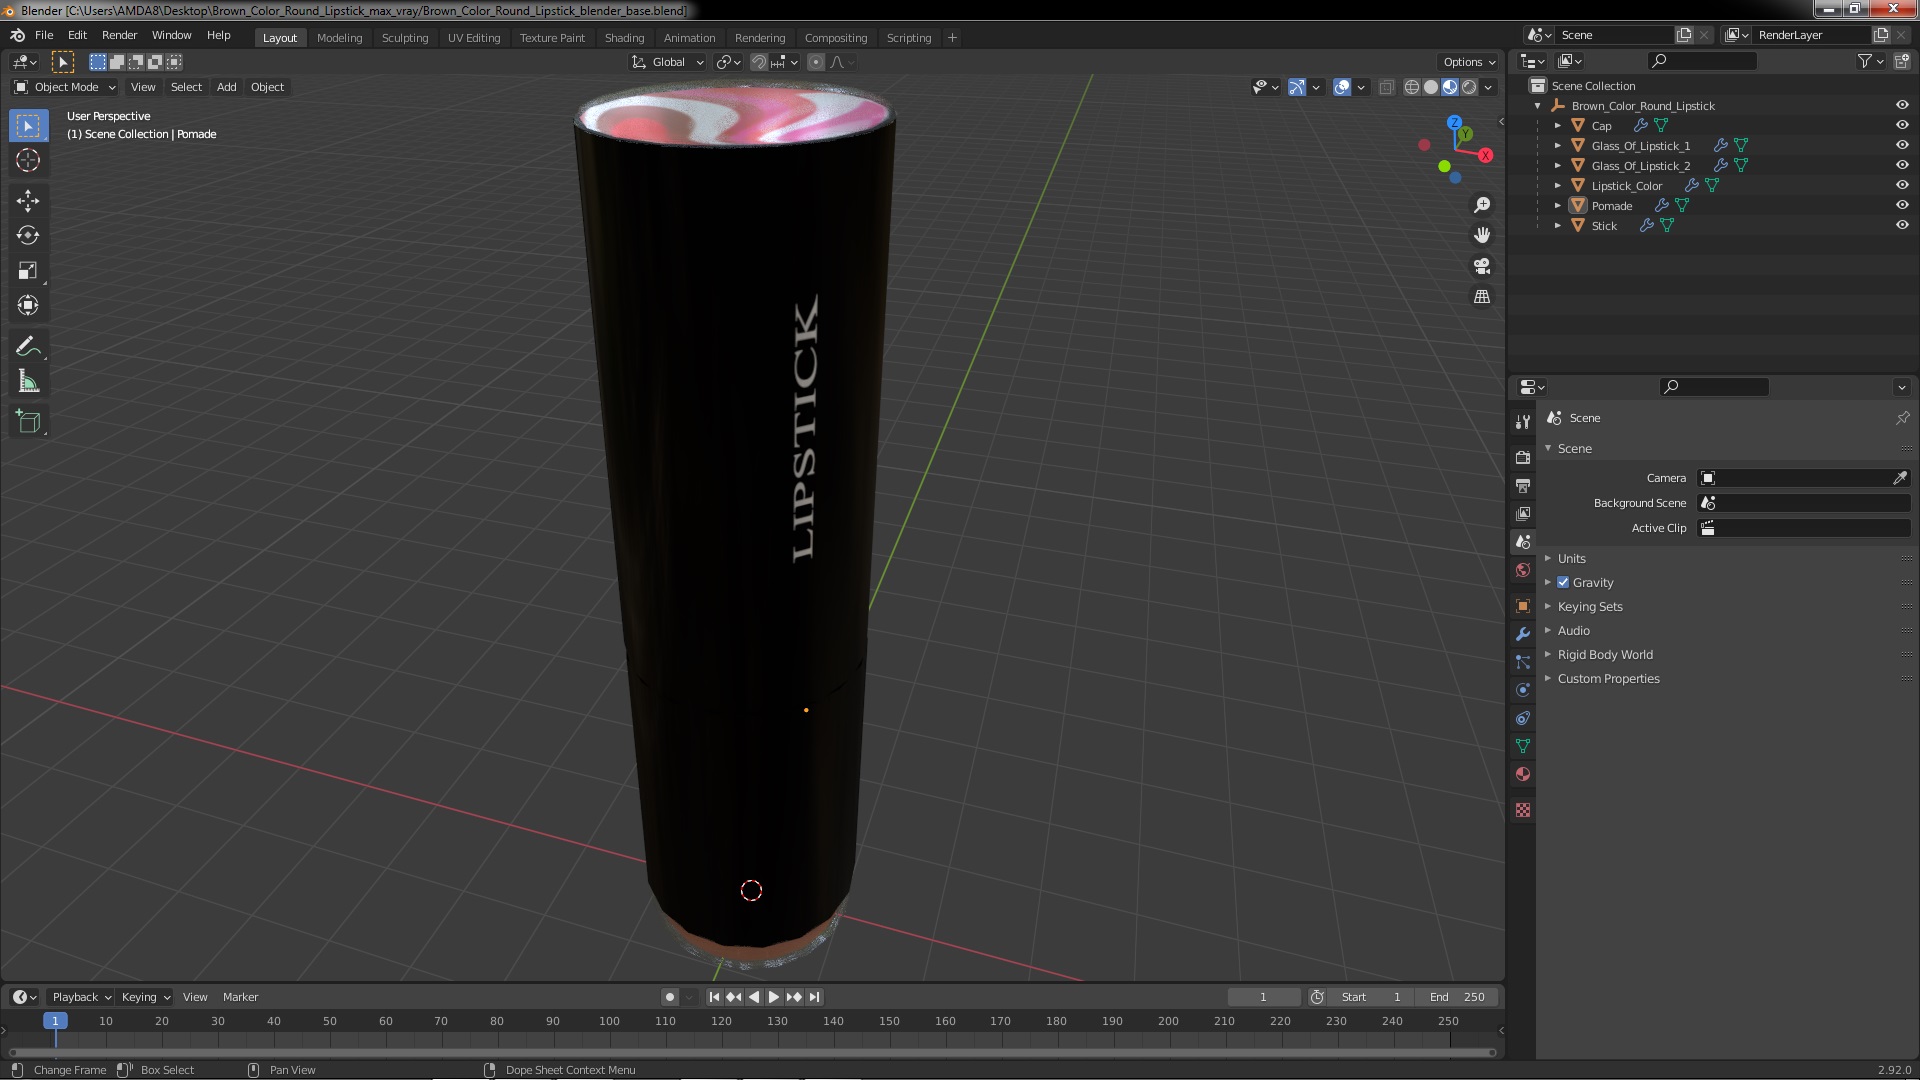Open Modifier properties wrench tab
1920x1080 pixels.
pos(1523,634)
